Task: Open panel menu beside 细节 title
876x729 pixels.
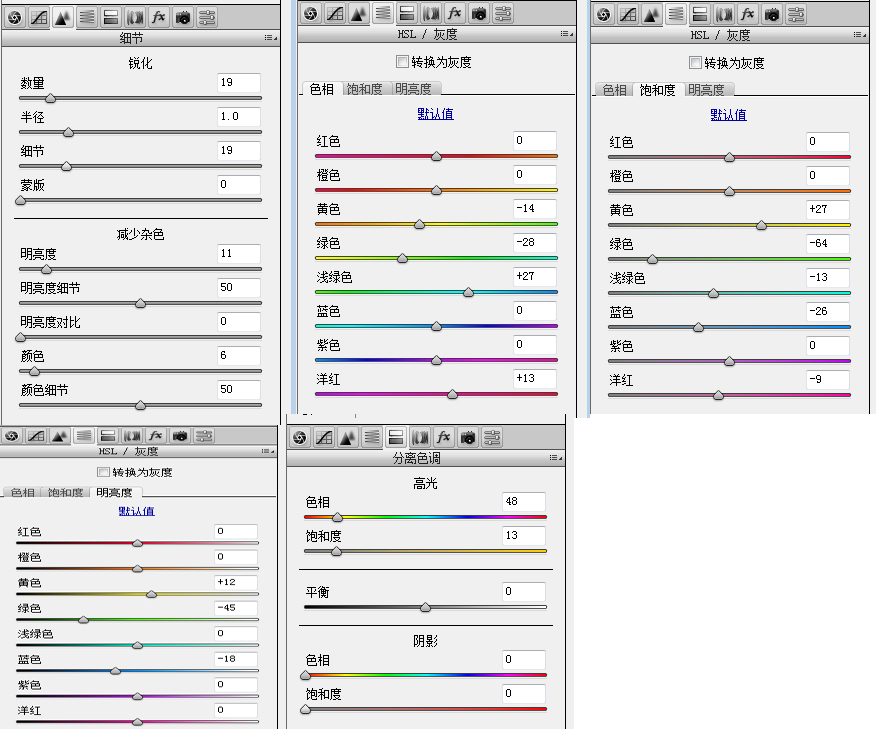Action: point(270,38)
